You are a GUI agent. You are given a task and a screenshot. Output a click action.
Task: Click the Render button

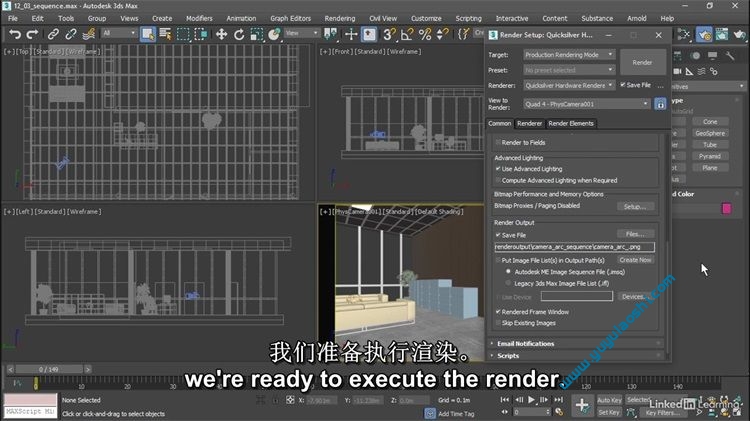point(642,62)
